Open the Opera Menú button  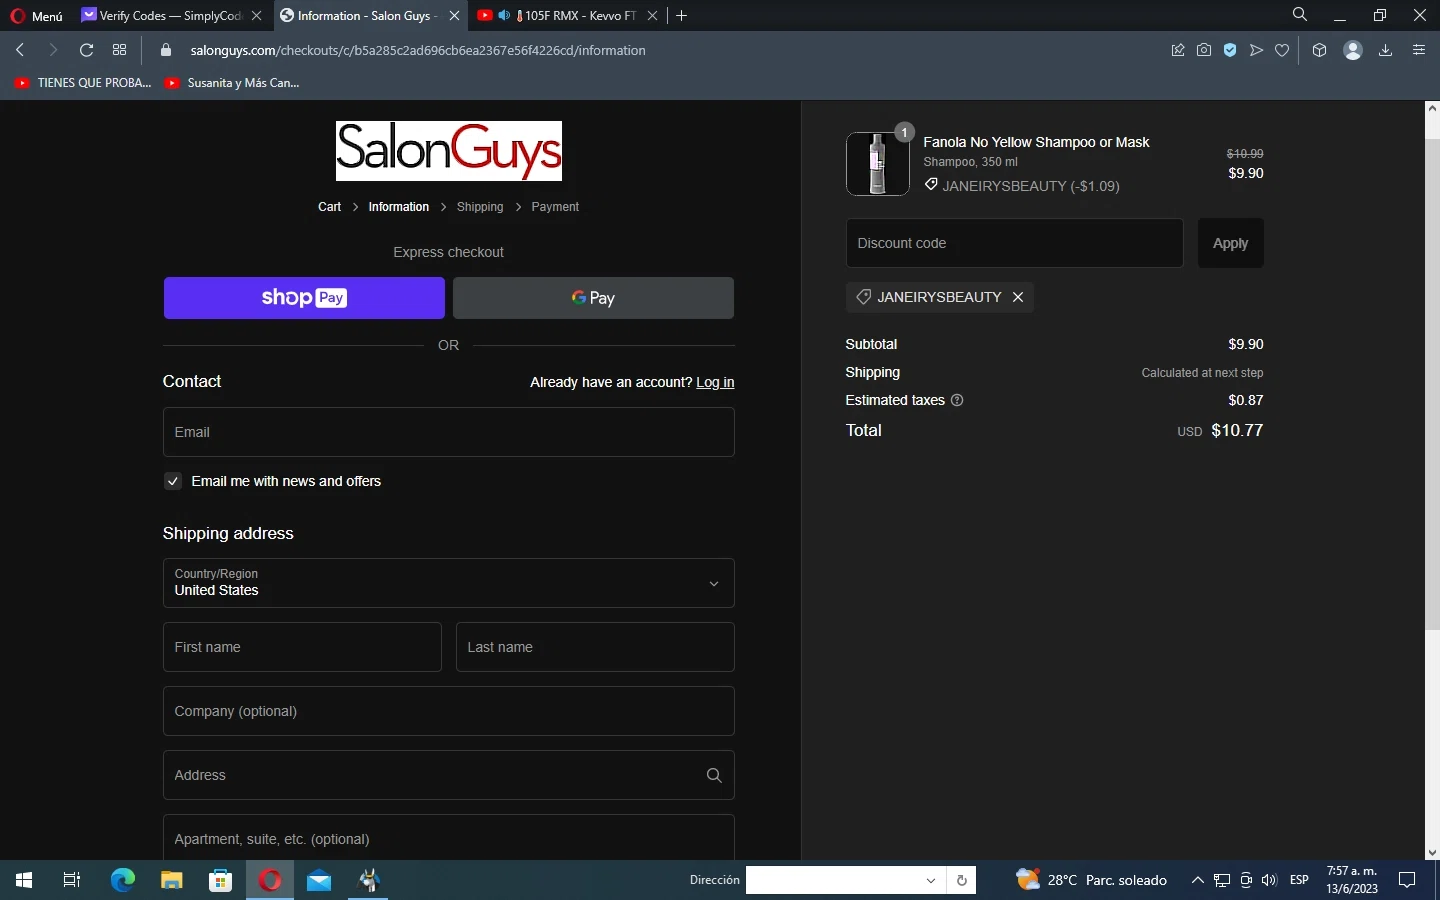pos(36,16)
